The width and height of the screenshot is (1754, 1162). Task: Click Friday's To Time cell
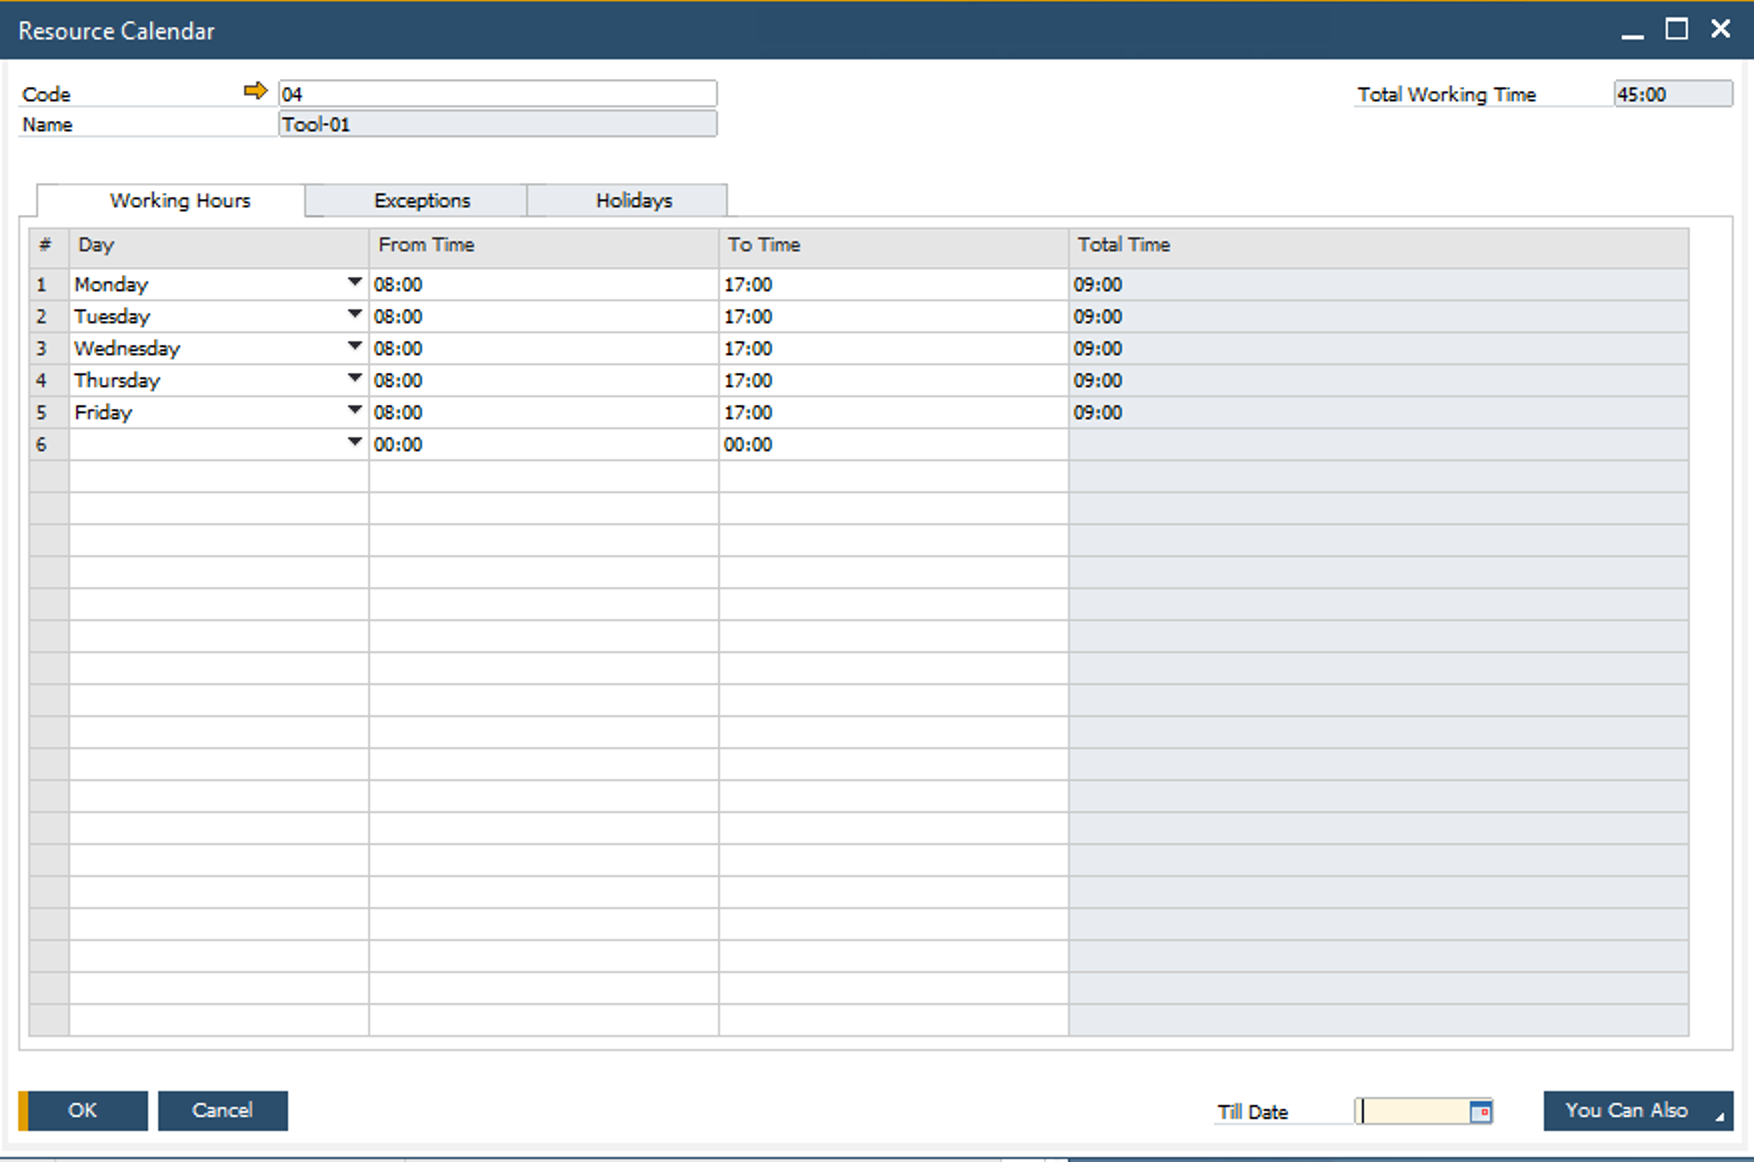(x=893, y=413)
